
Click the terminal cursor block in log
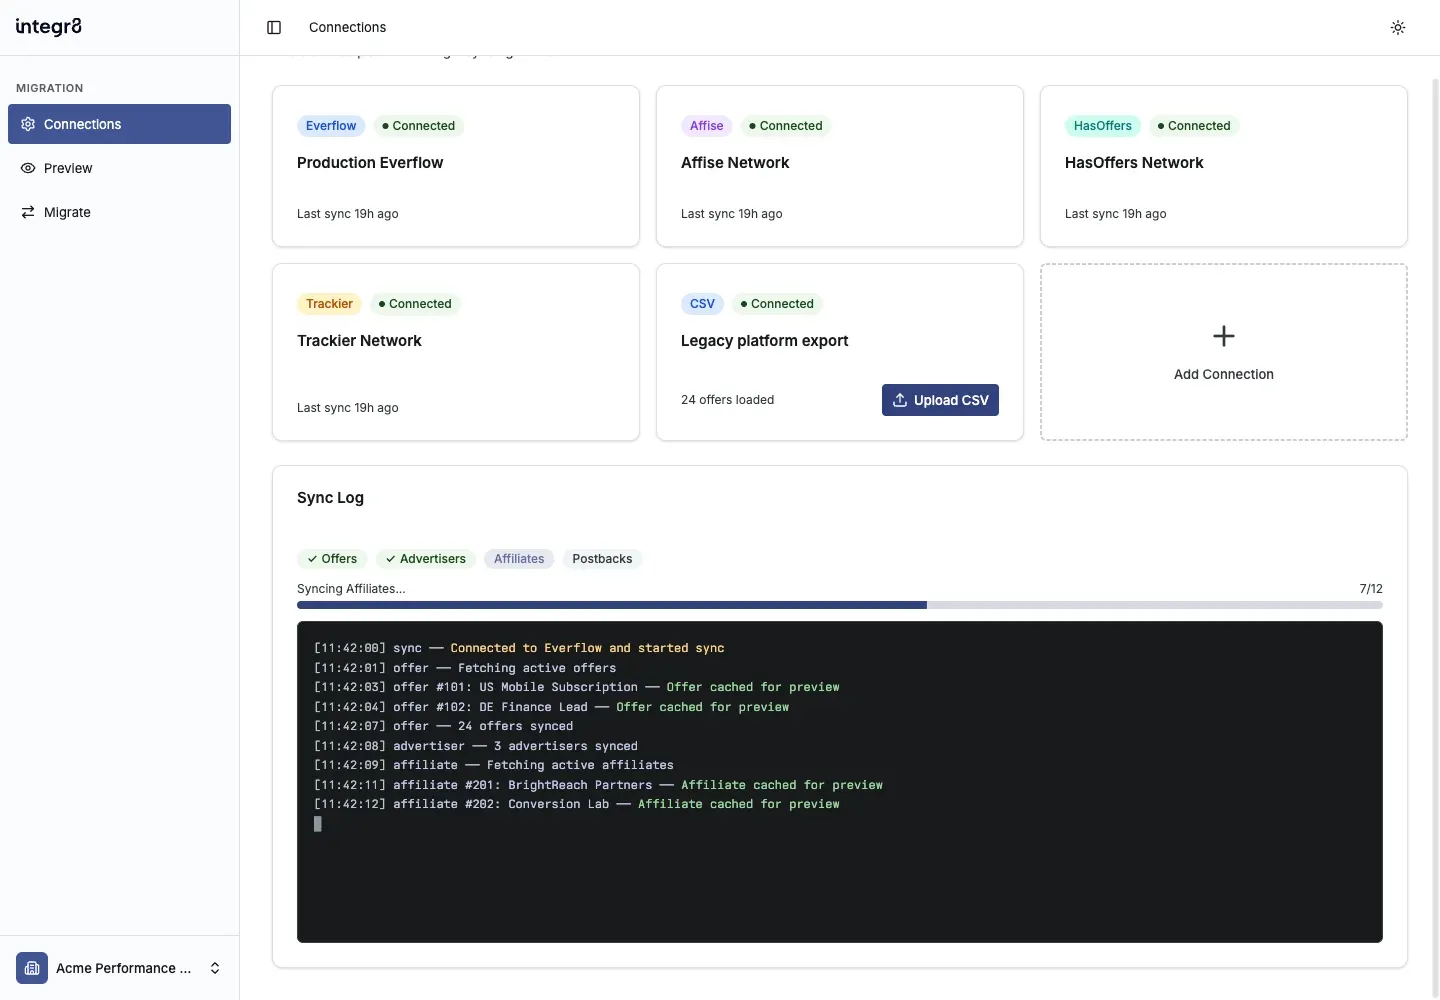click(x=318, y=824)
